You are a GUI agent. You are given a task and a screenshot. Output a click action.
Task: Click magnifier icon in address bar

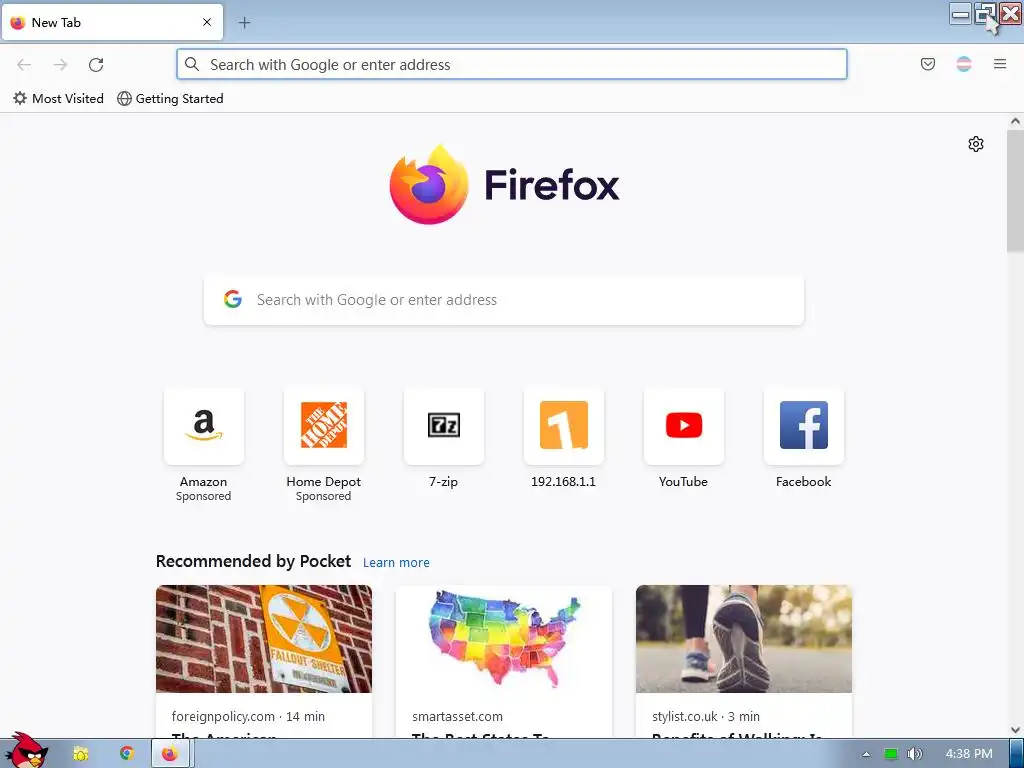191,64
